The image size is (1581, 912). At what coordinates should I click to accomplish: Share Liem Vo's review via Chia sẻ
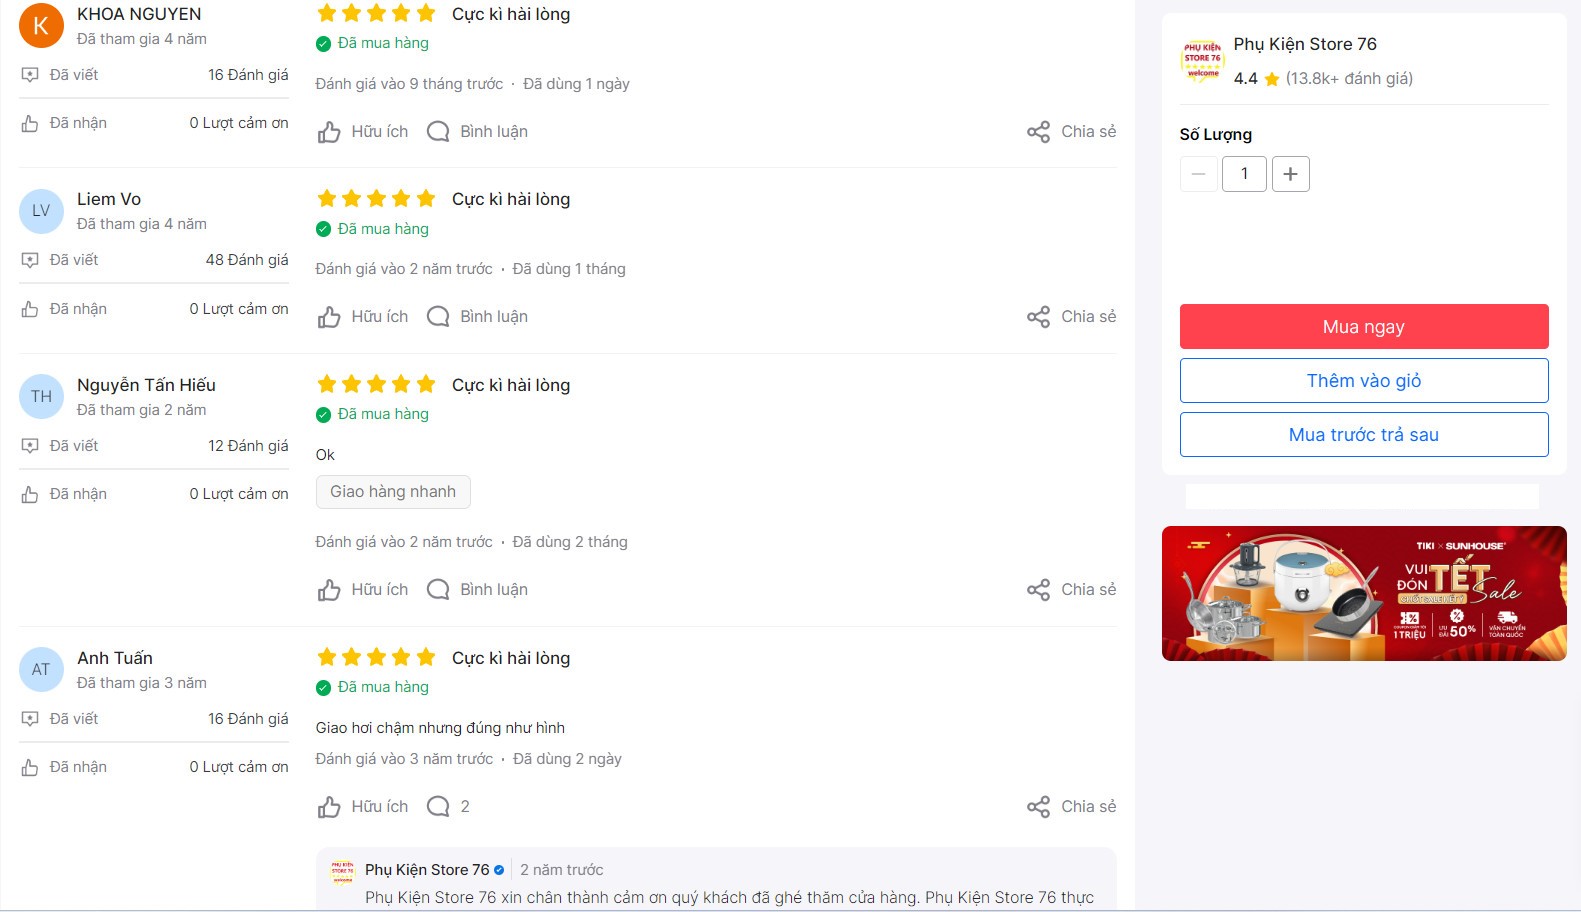[x=1071, y=317]
